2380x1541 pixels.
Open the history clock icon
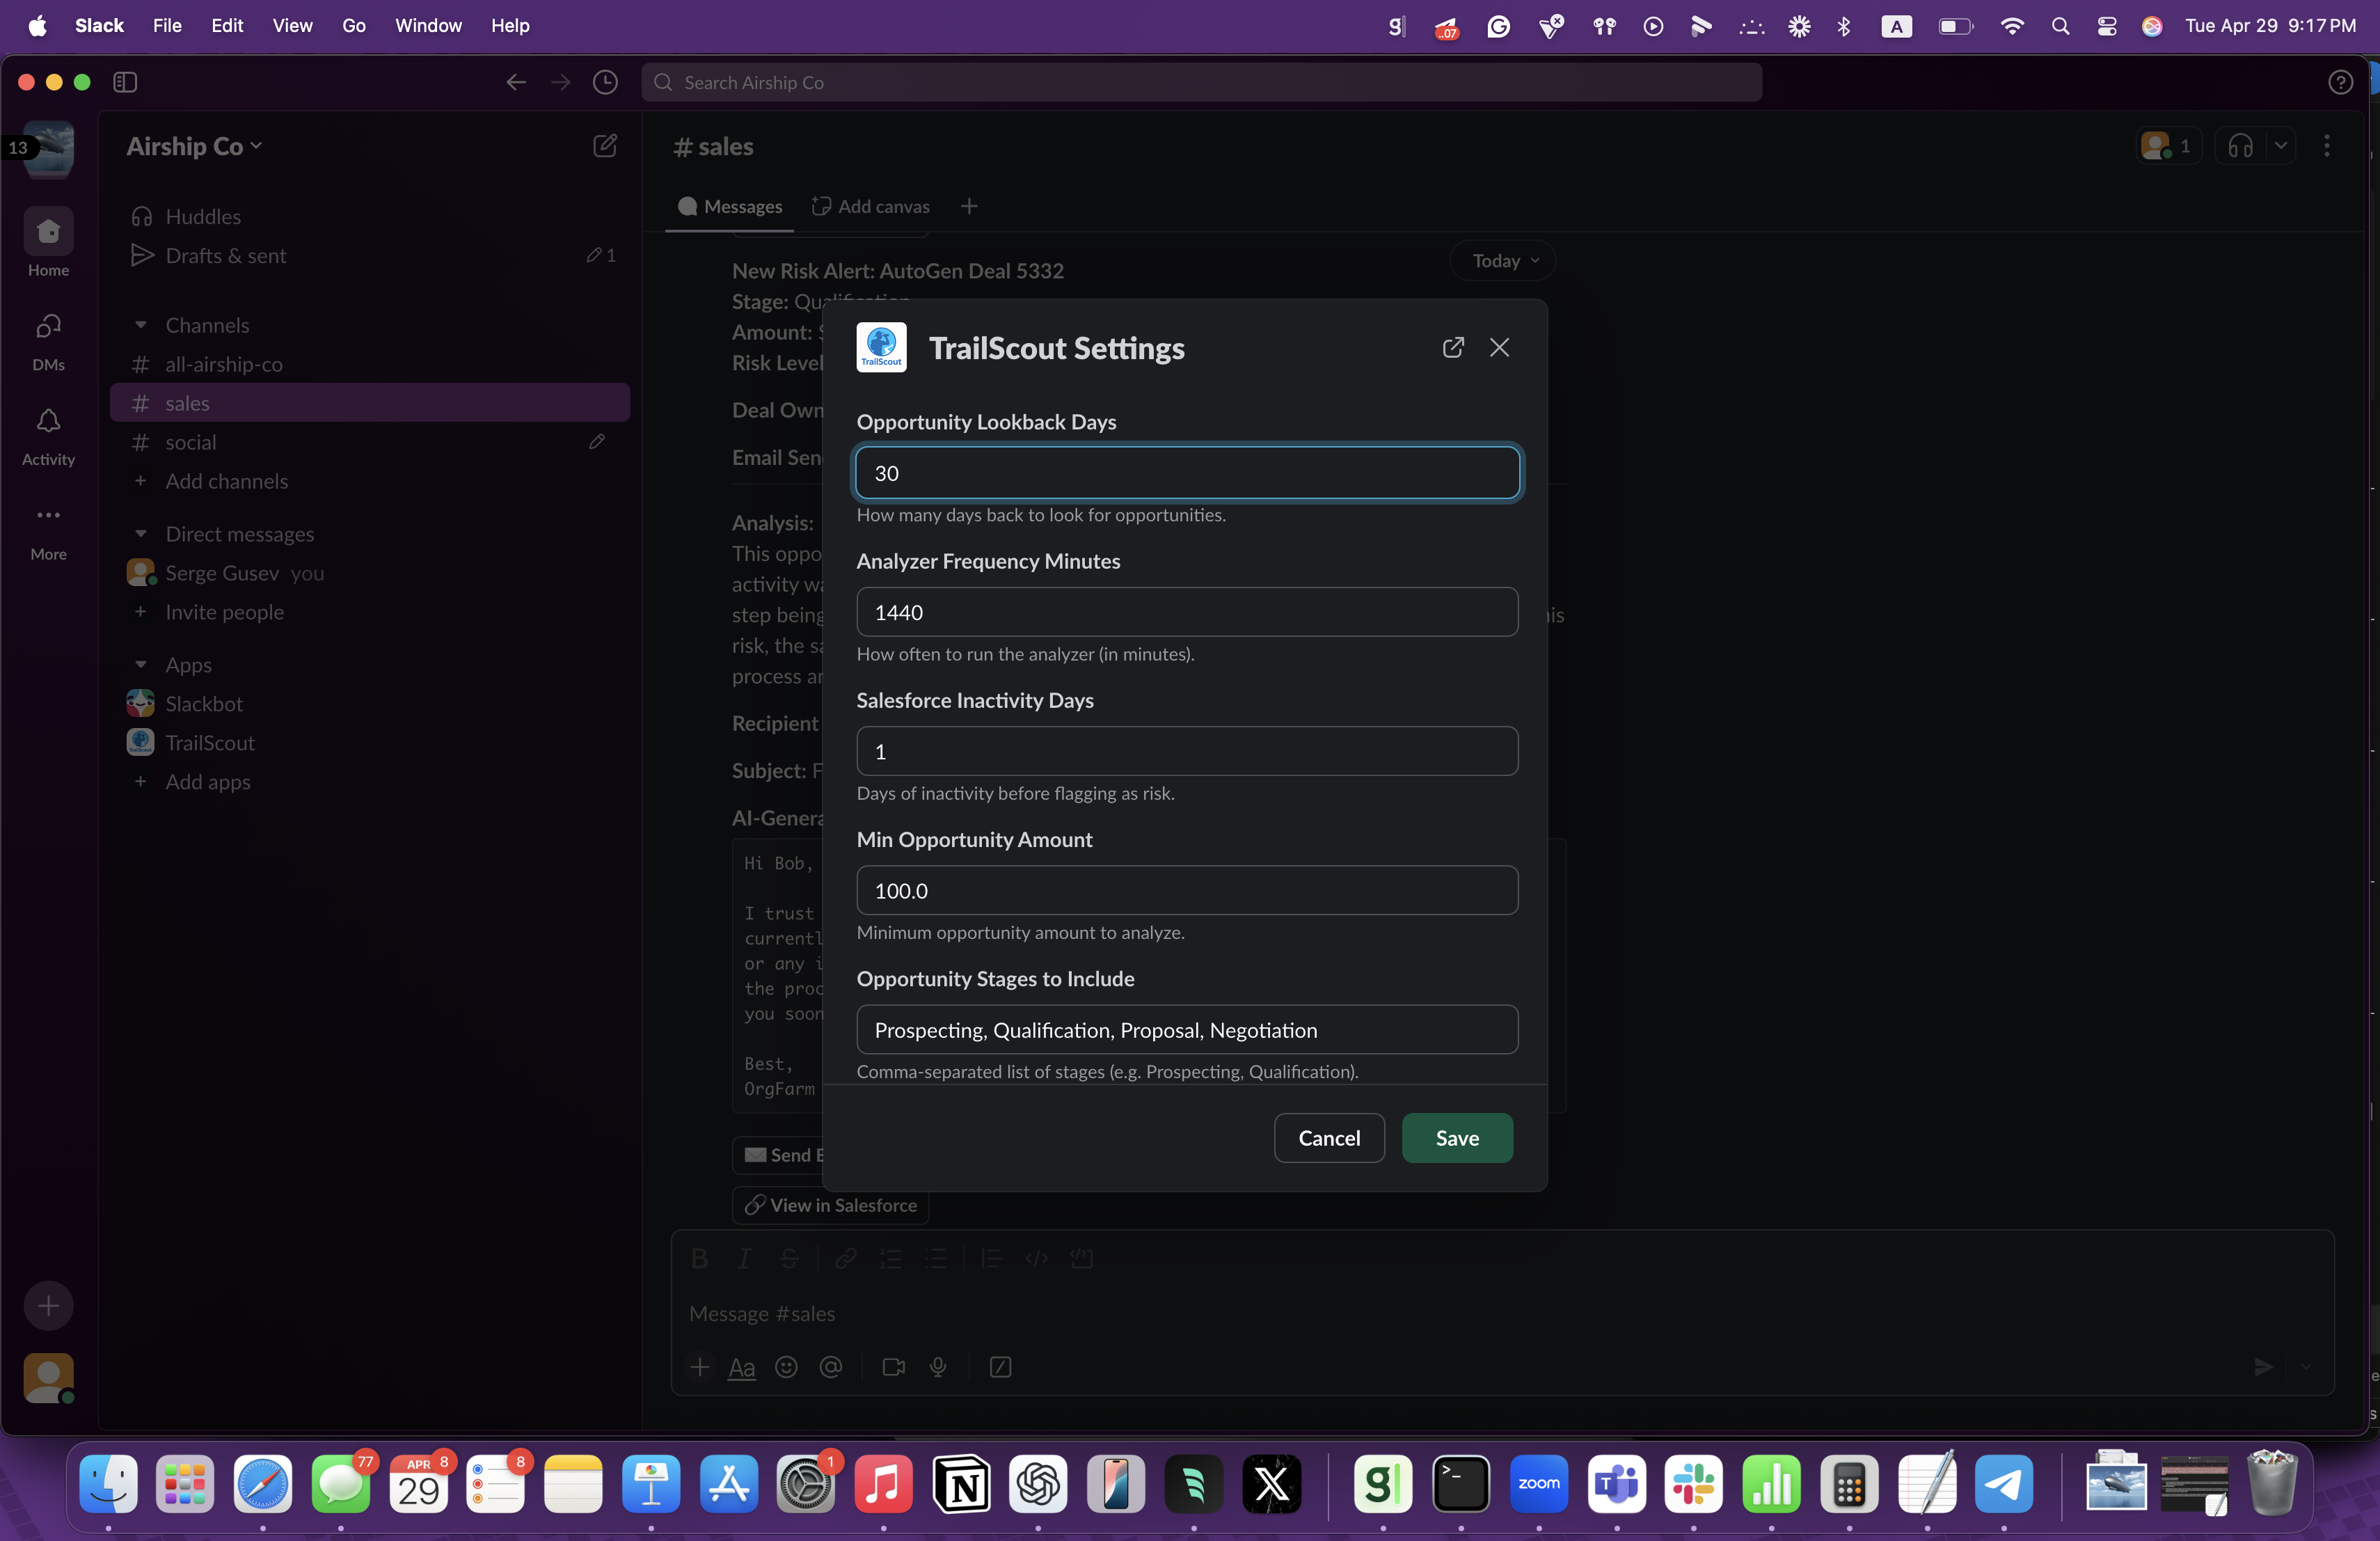604,82
